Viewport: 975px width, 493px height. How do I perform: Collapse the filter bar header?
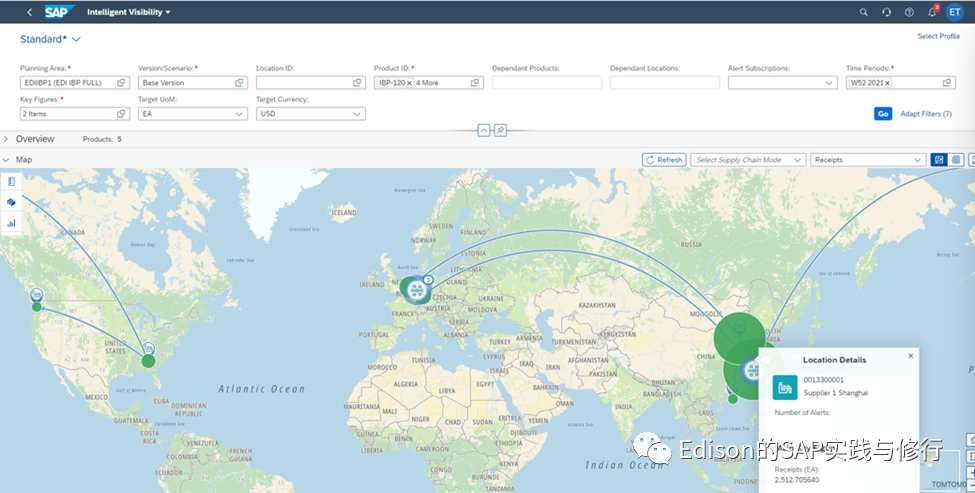[x=484, y=131]
